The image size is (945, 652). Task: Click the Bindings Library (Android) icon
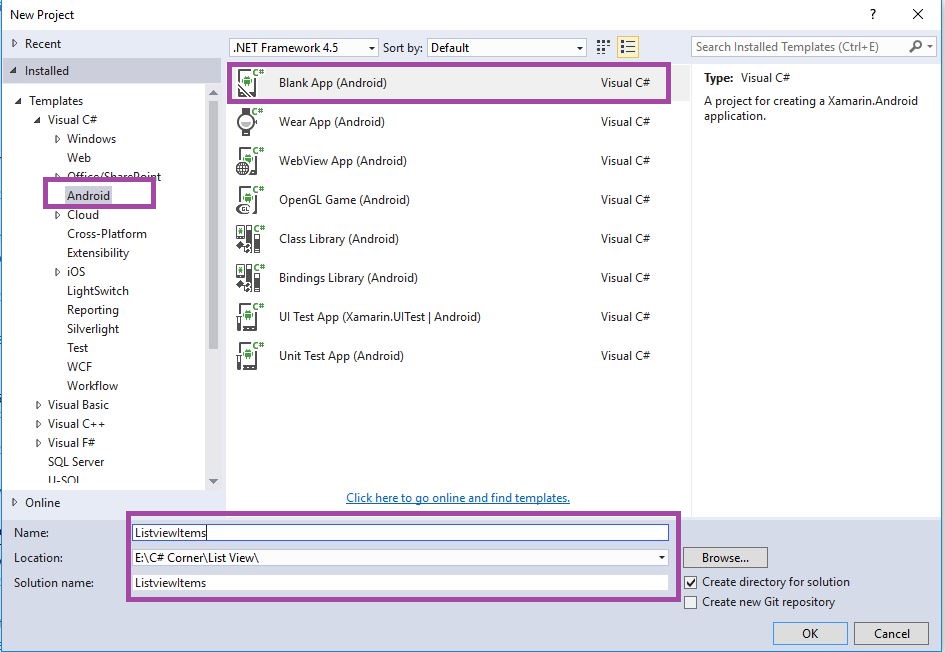click(250, 278)
